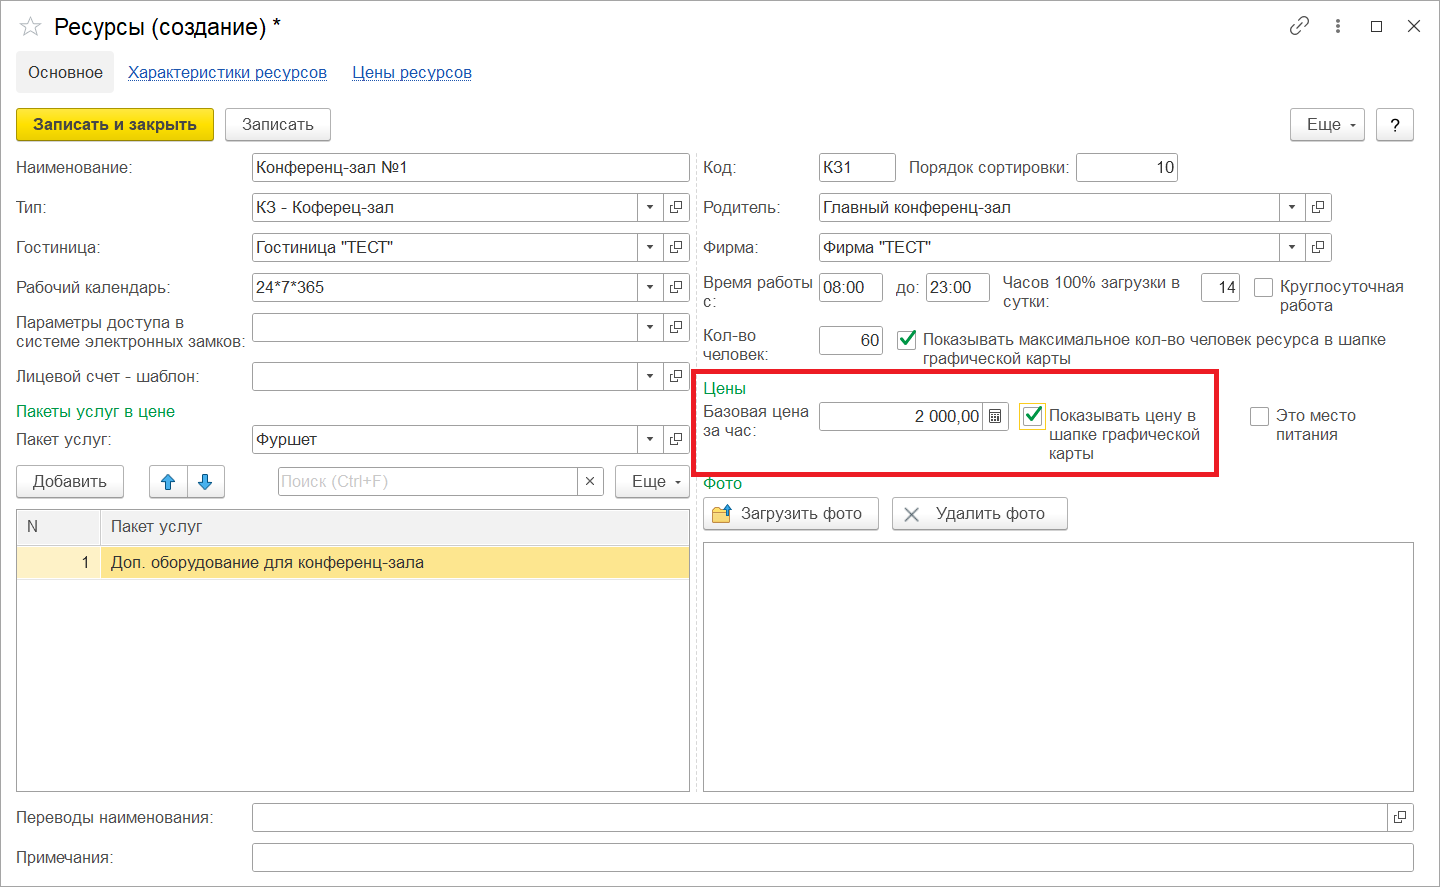Click Записать и закрыть button
Image resolution: width=1440 pixels, height=887 pixels.
pos(115,124)
